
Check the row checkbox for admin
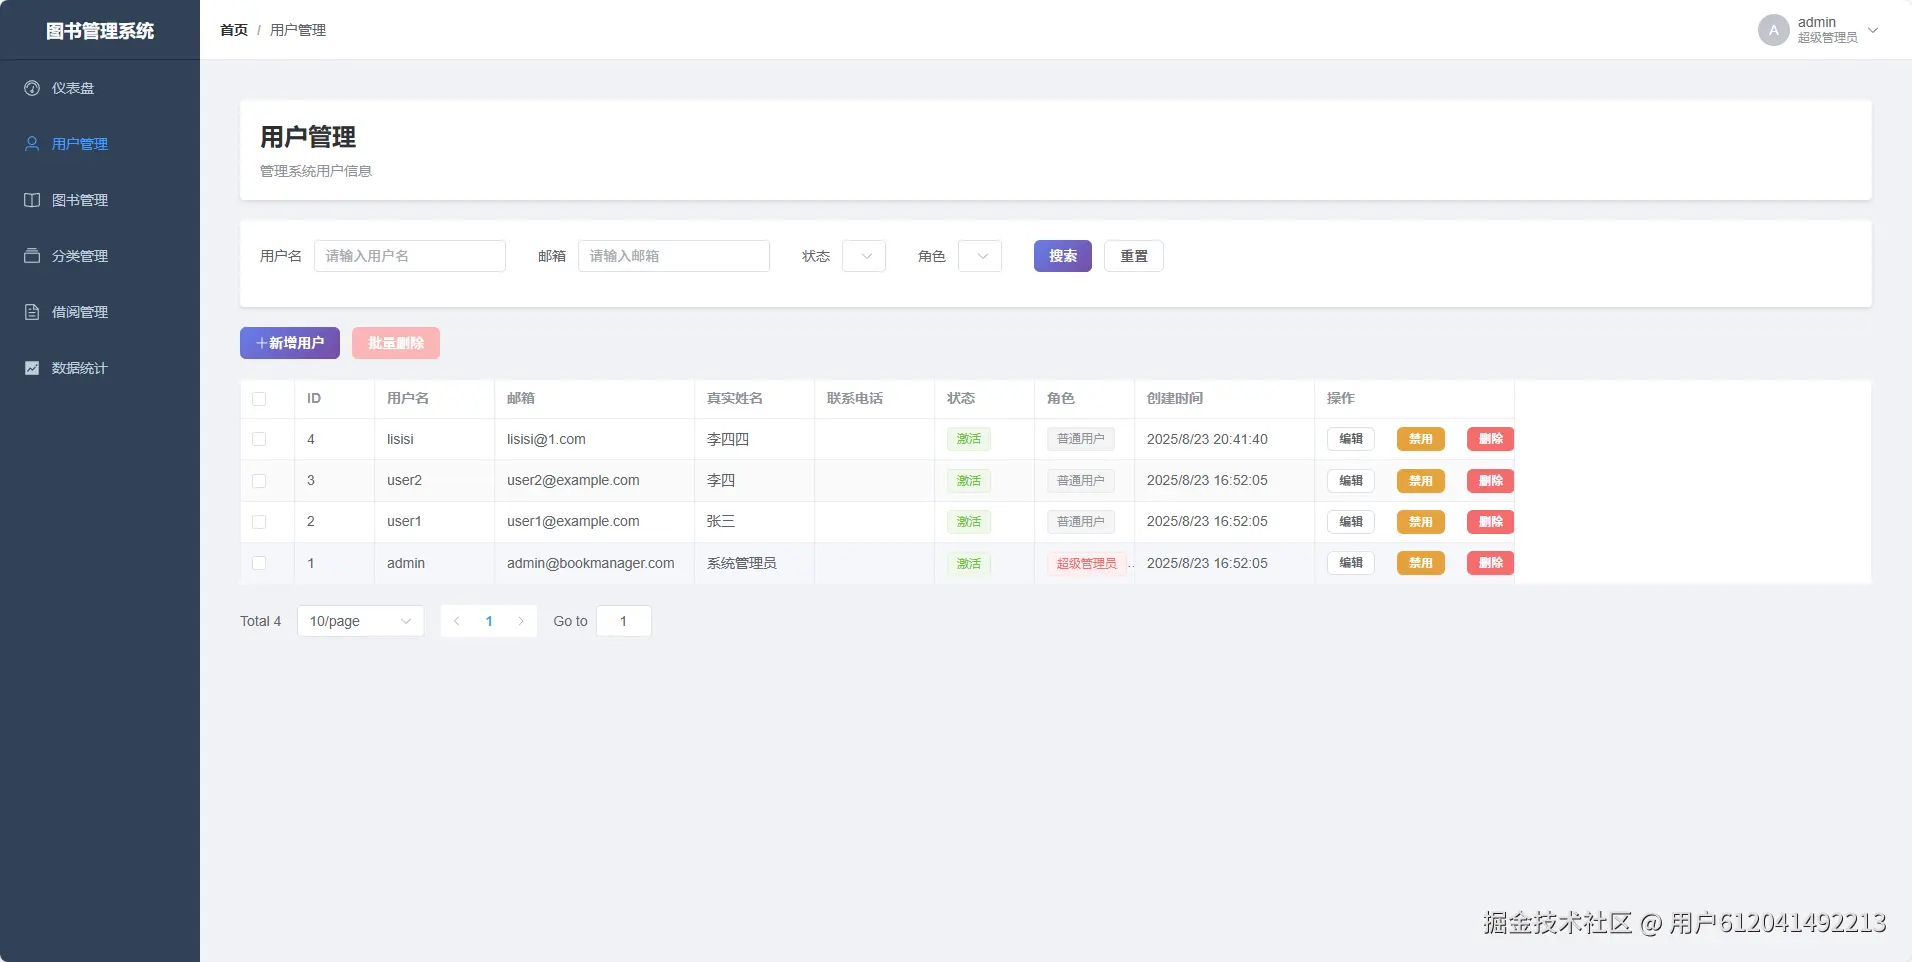coord(259,563)
